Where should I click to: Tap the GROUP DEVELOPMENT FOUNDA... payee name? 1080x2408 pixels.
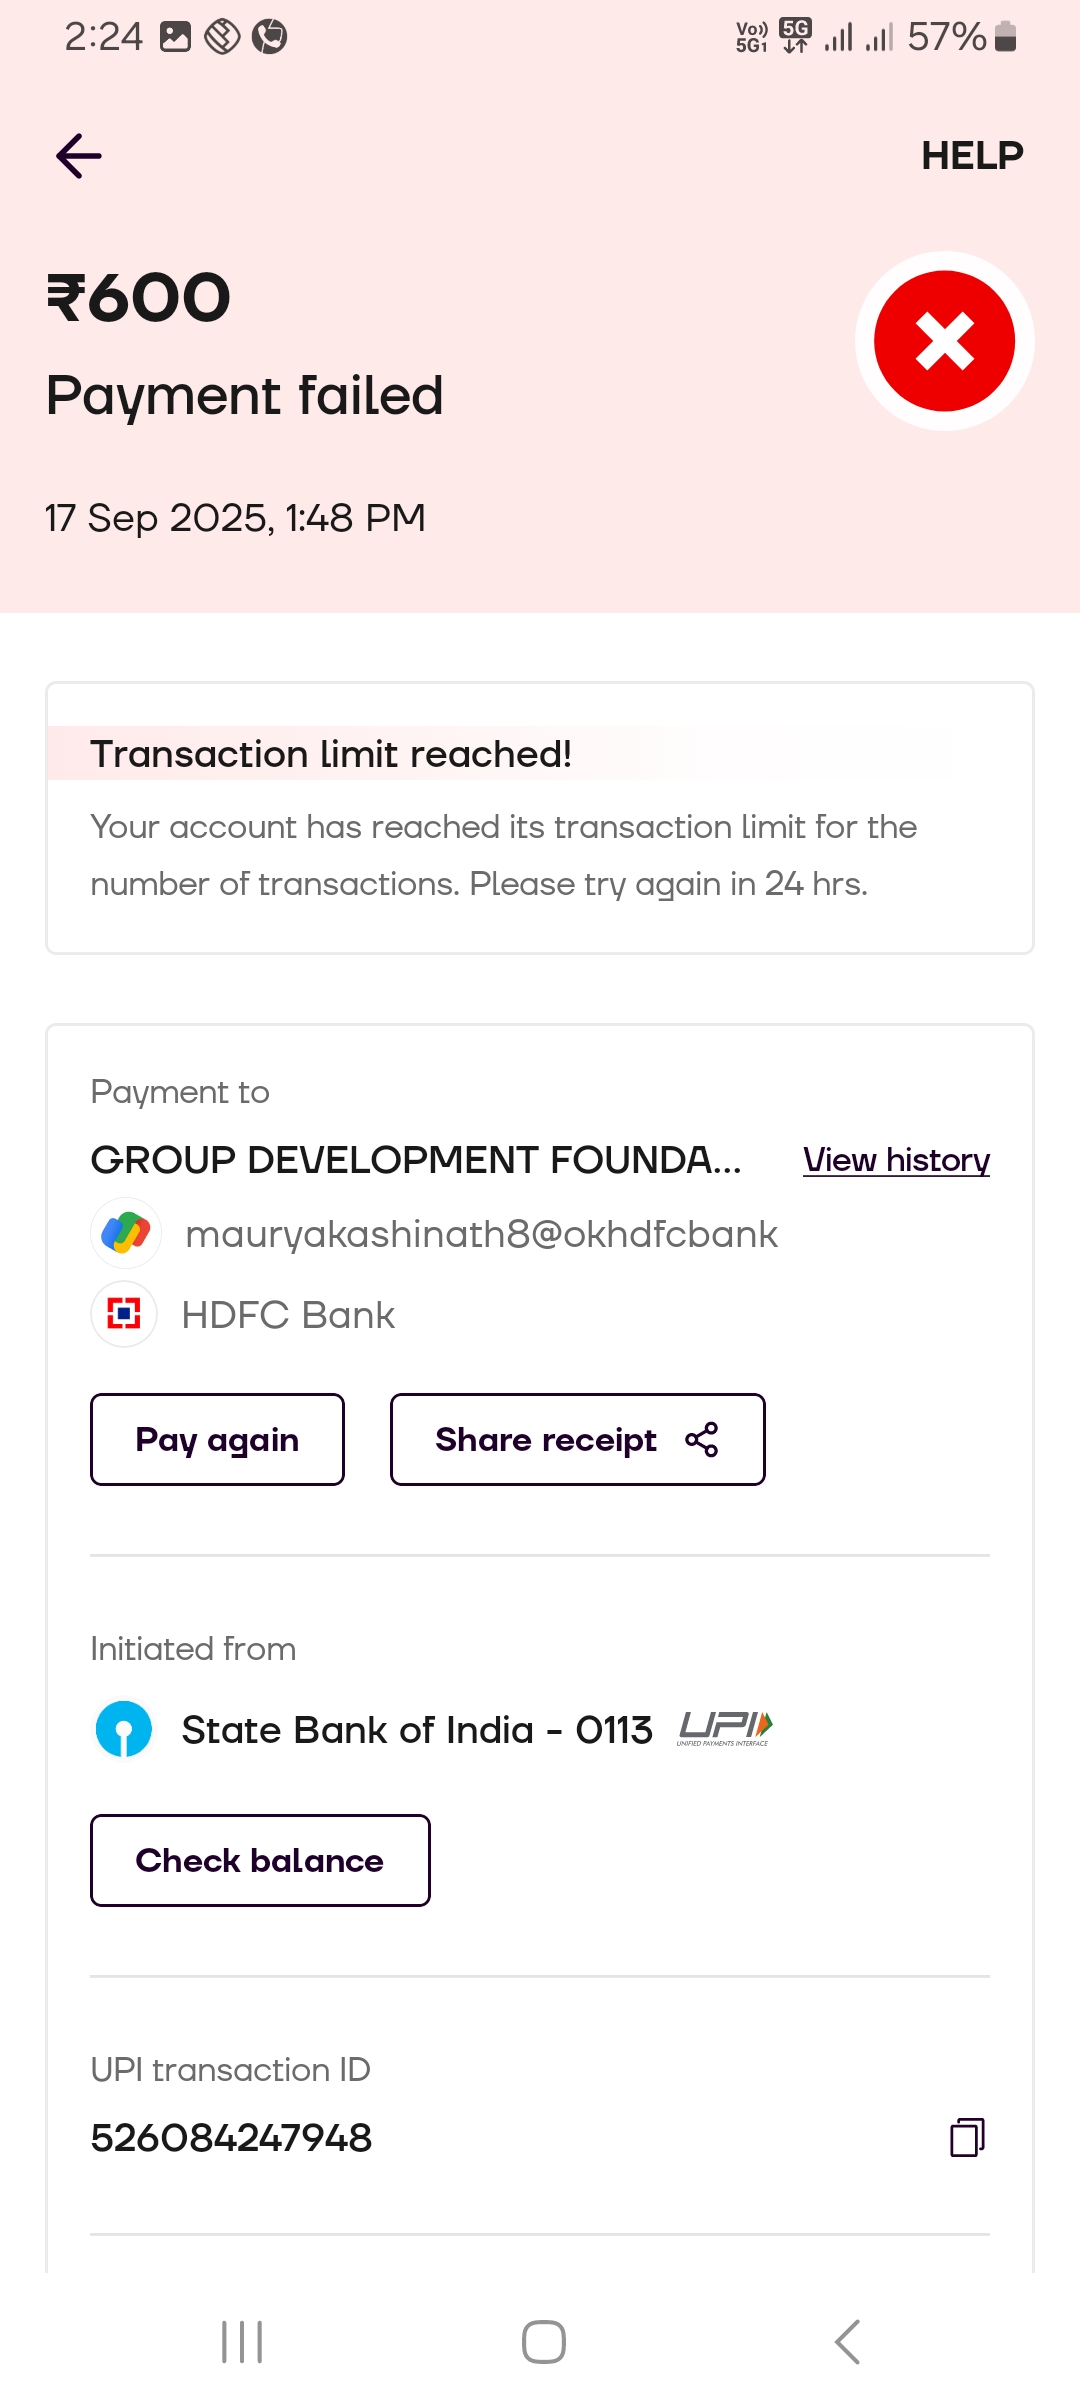click(x=416, y=1160)
